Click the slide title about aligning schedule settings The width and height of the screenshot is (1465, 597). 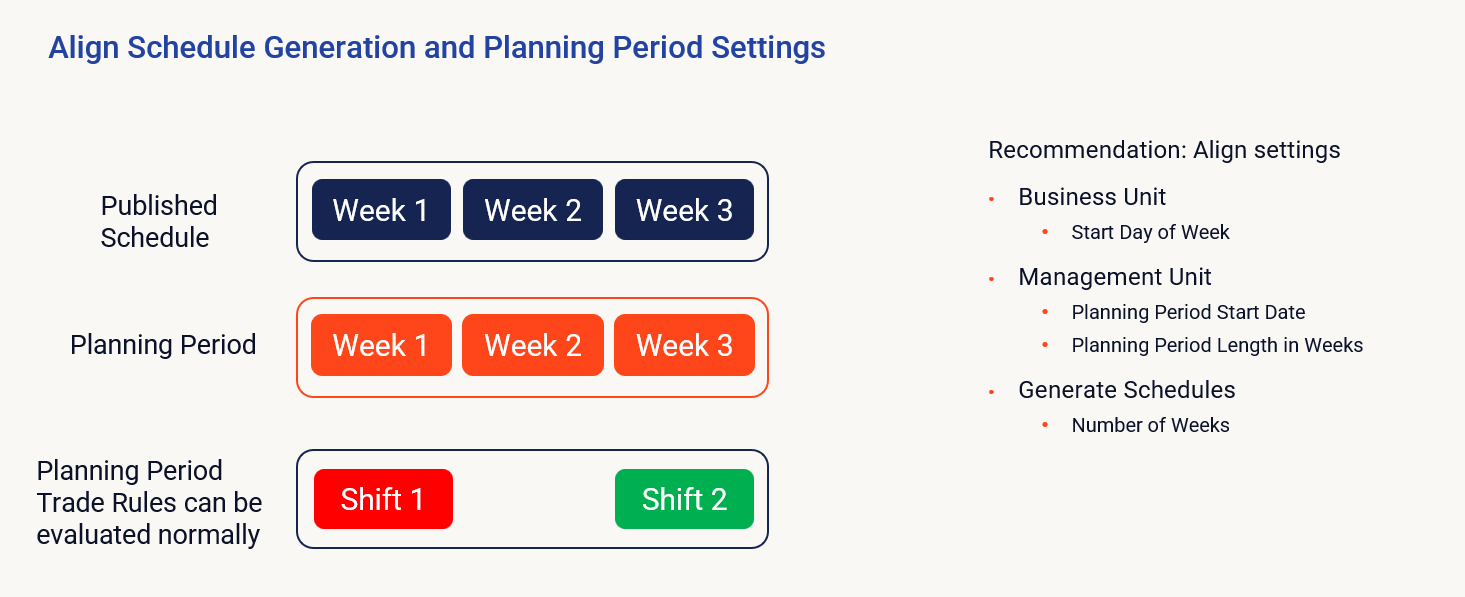pyautogui.click(x=437, y=48)
